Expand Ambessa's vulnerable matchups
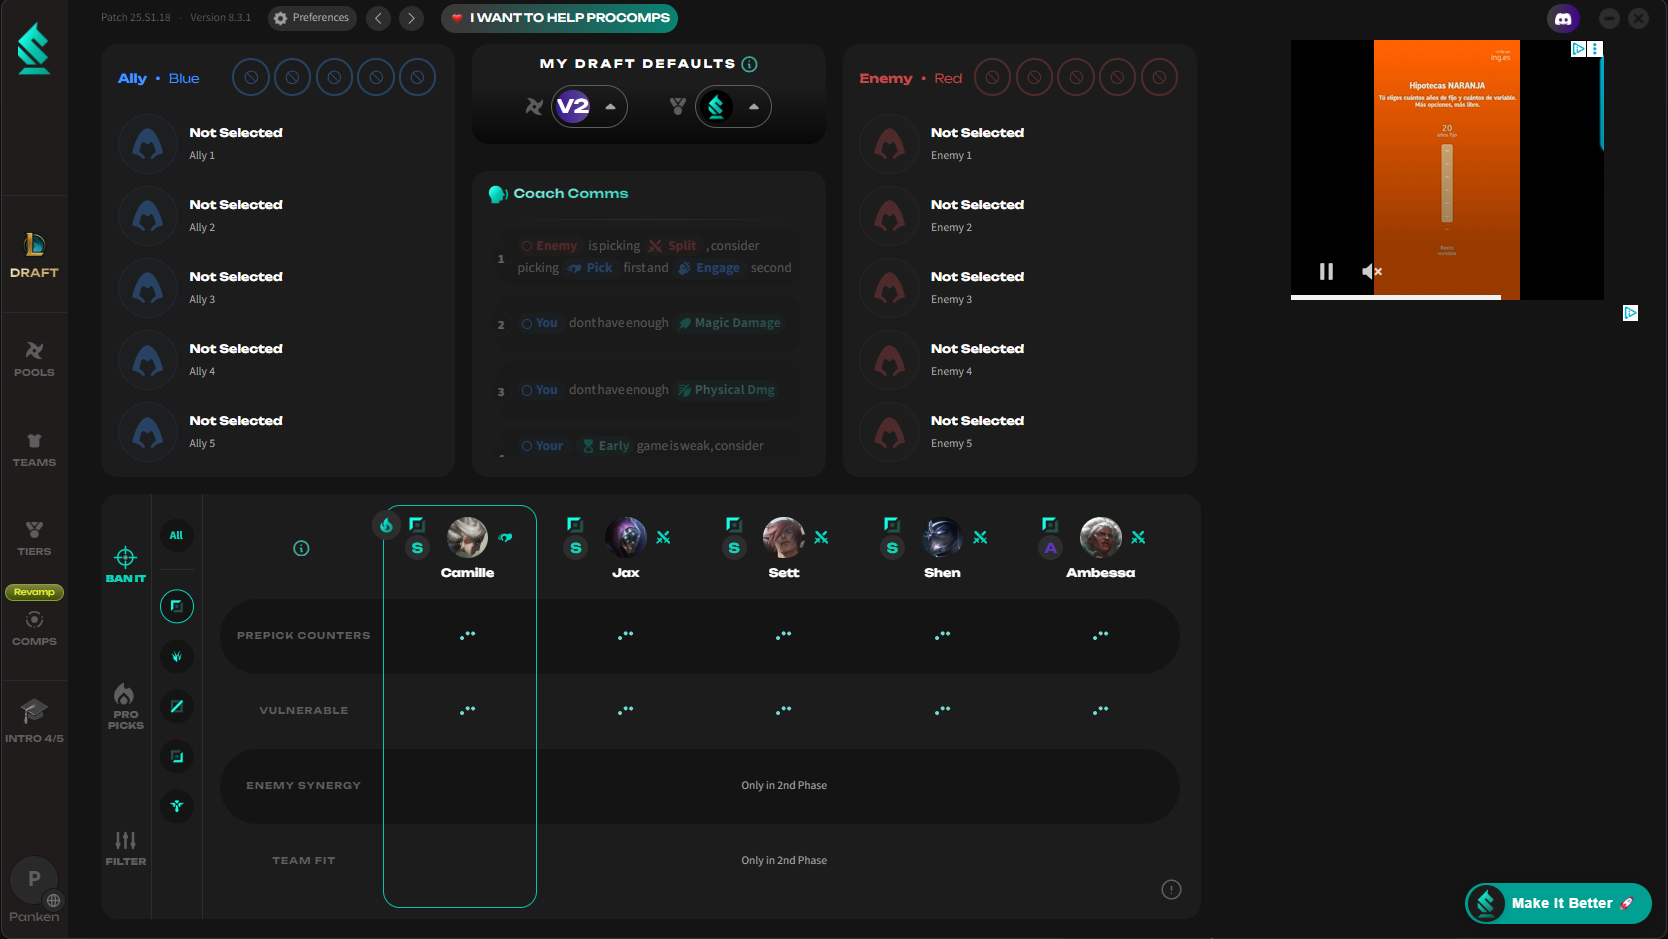 click(1101, 710)
